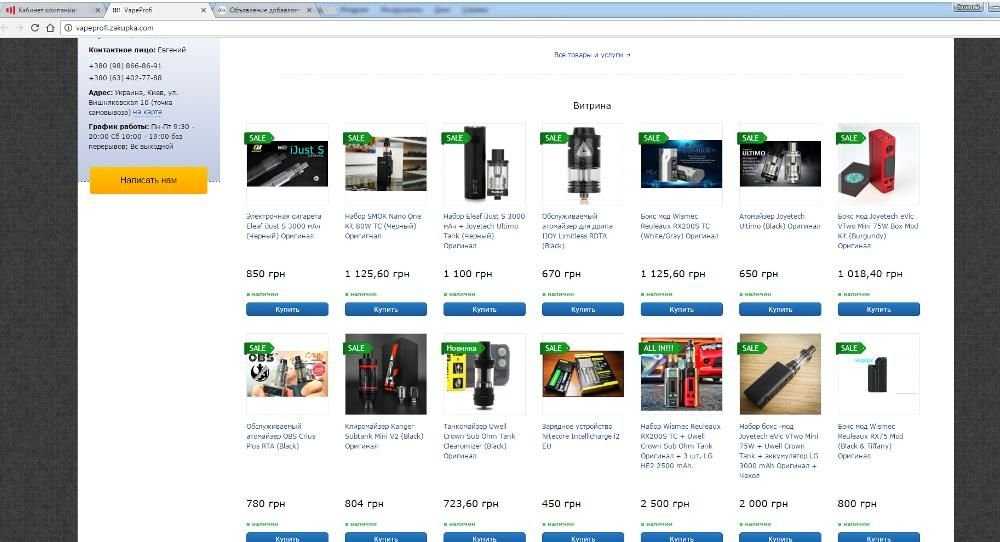Click phone number +380 (98) 866-86-91
The height and width of the screenshot is (542, 1000).
click(x=125, y=66)
